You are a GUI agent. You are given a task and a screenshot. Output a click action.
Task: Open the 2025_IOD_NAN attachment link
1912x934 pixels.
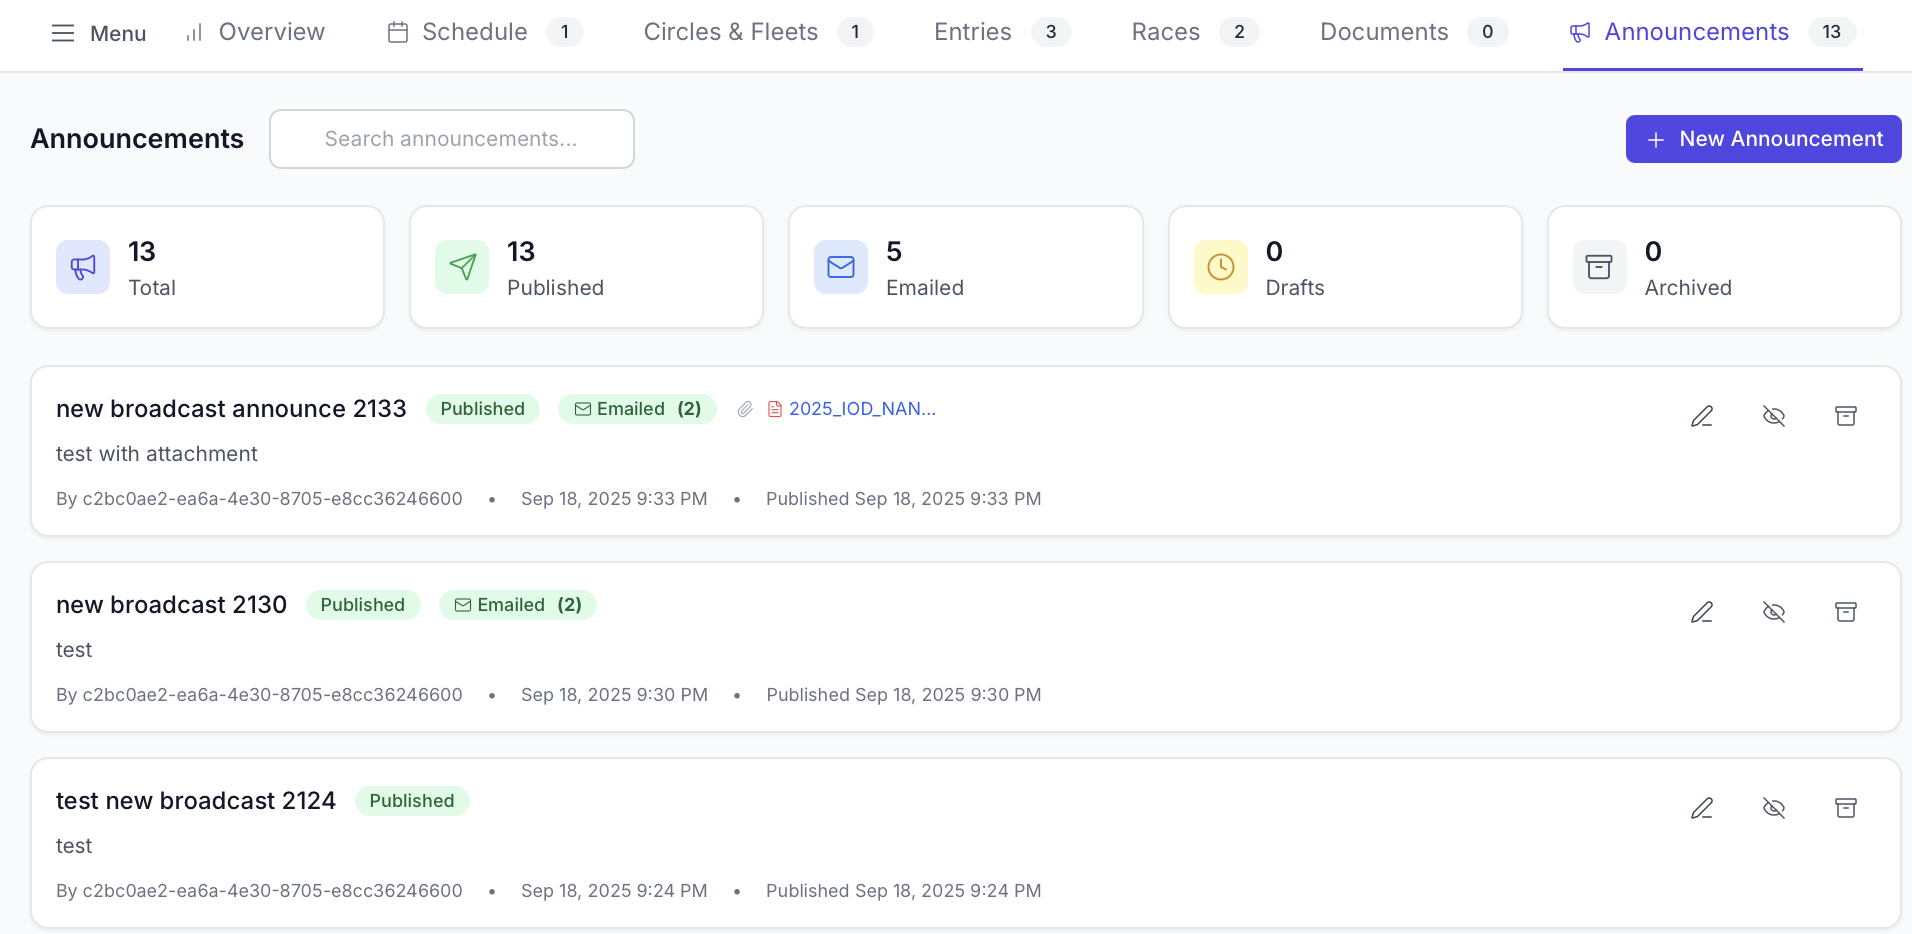coord(861,409)
